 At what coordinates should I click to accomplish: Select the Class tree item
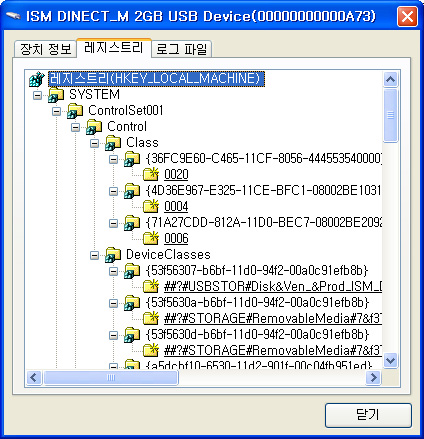(142, 143)
